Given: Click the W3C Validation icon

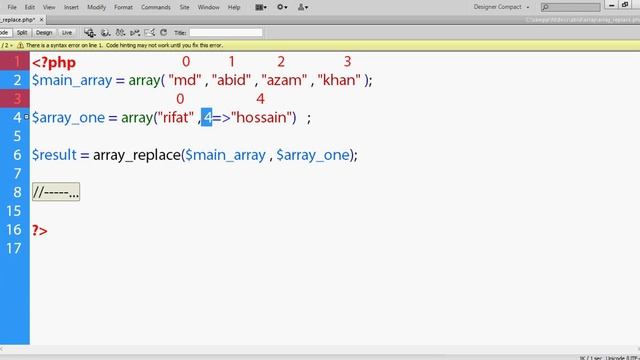Looking at the screenshot, I should [135, 33].
